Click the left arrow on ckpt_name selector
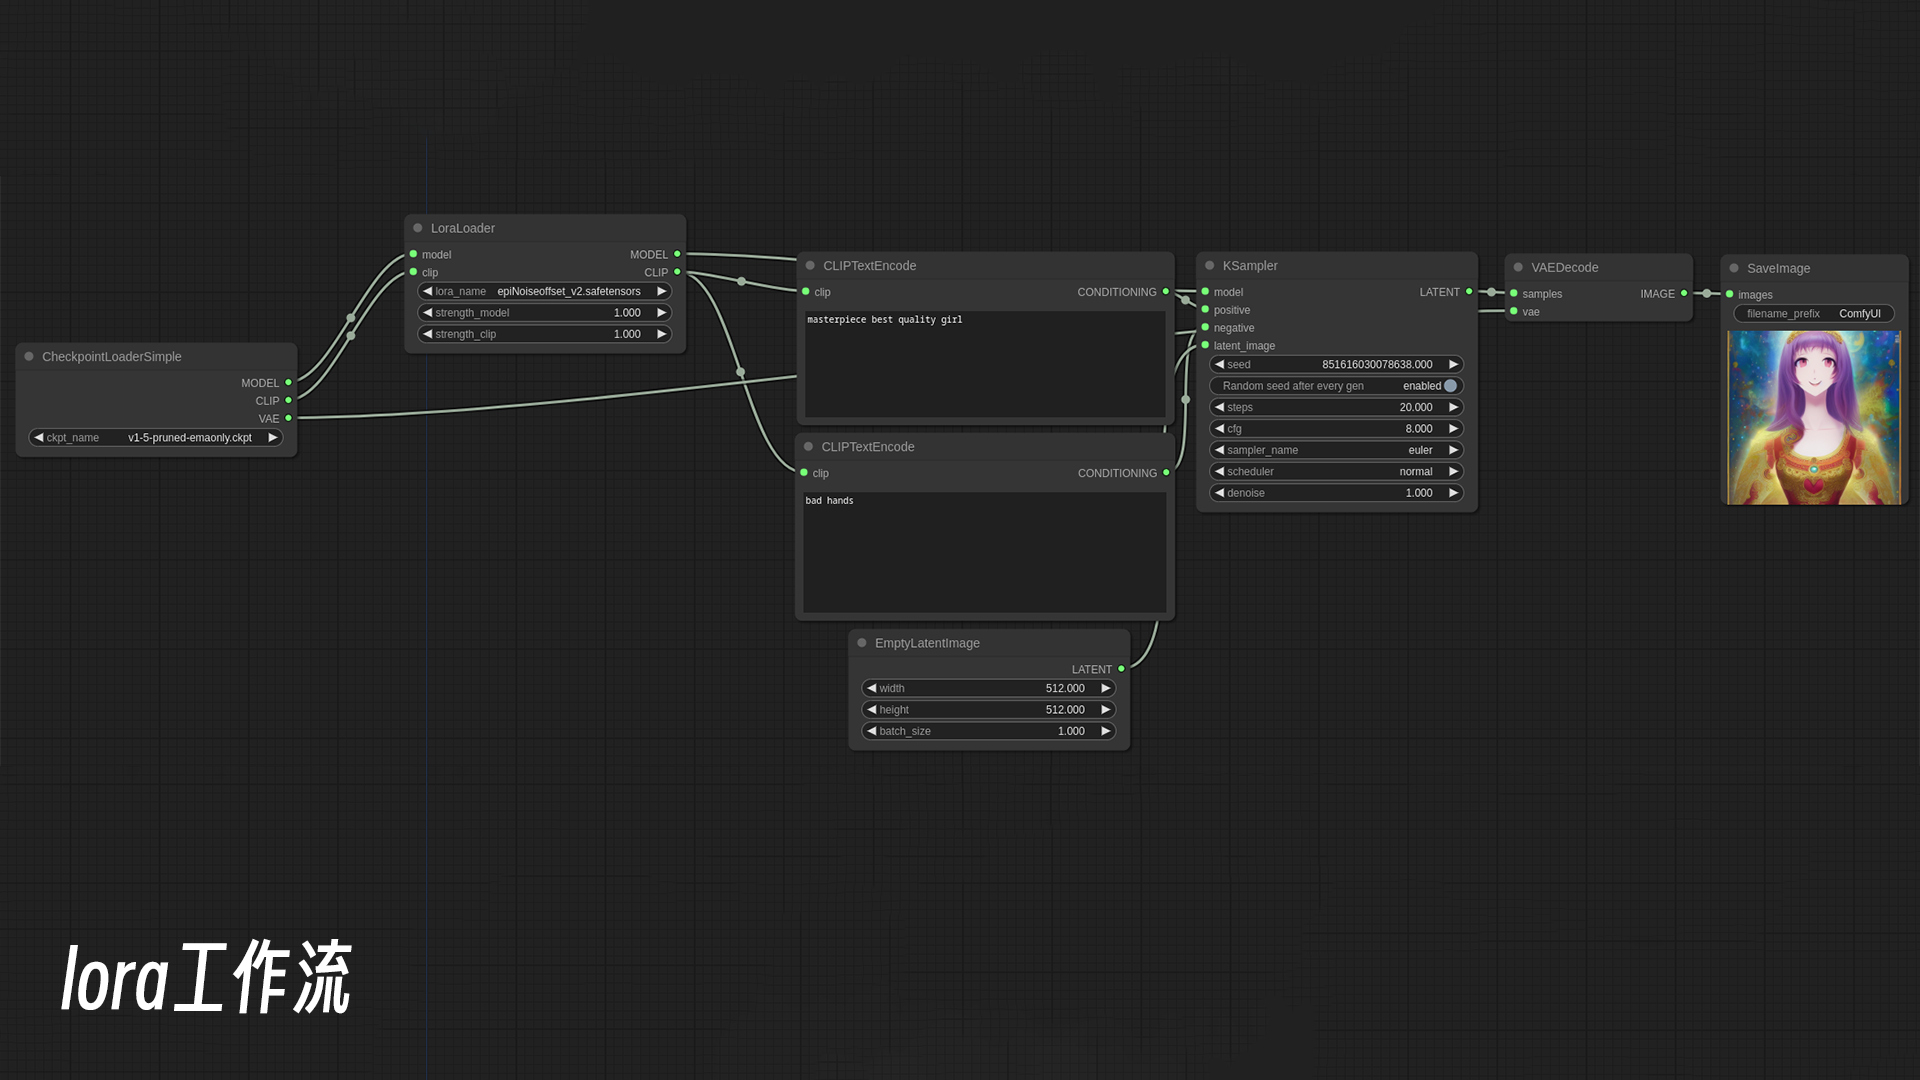 tap(39, 437)
